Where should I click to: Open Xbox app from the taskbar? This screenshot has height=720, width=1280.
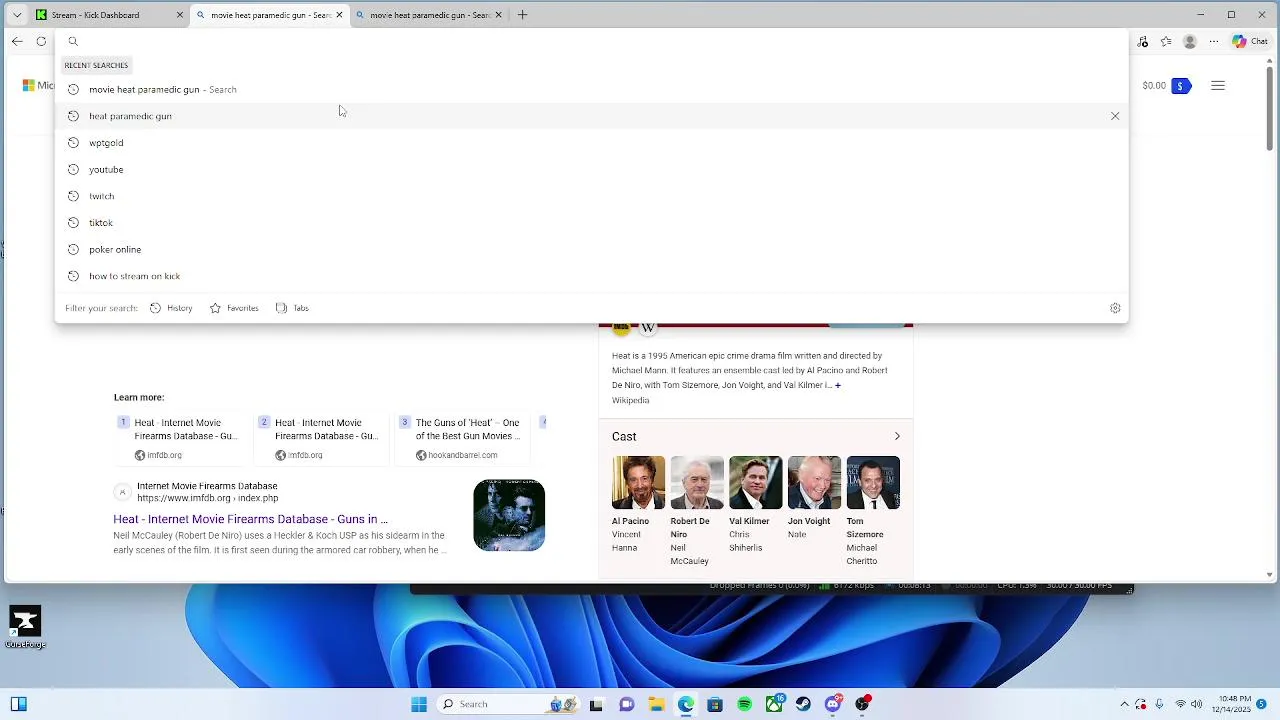tap(775, 704)
